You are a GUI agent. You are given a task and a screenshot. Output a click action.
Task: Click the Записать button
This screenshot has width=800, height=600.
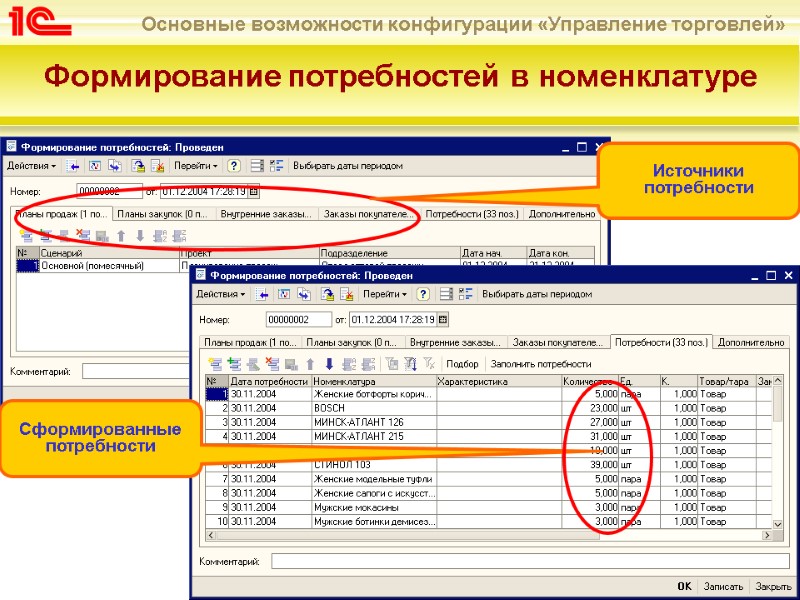(x=722, y=585)
